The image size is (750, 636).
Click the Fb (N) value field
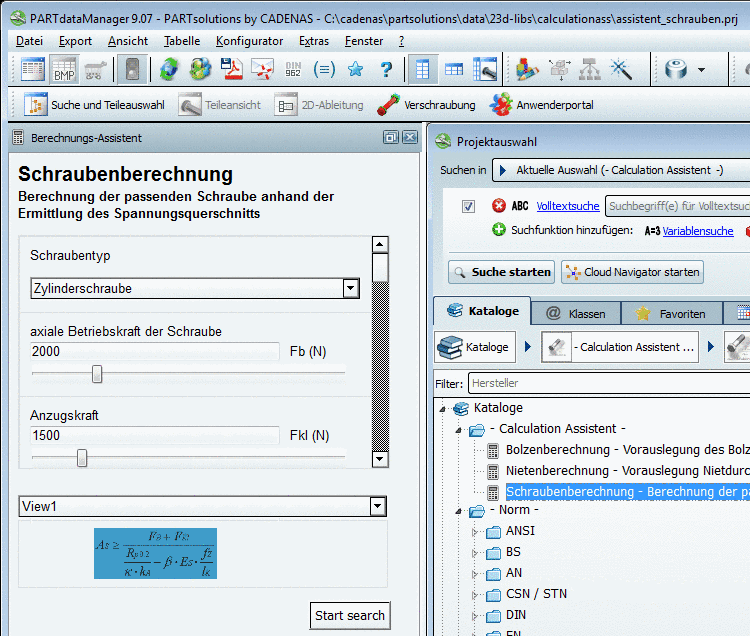[x=154, y=351]
